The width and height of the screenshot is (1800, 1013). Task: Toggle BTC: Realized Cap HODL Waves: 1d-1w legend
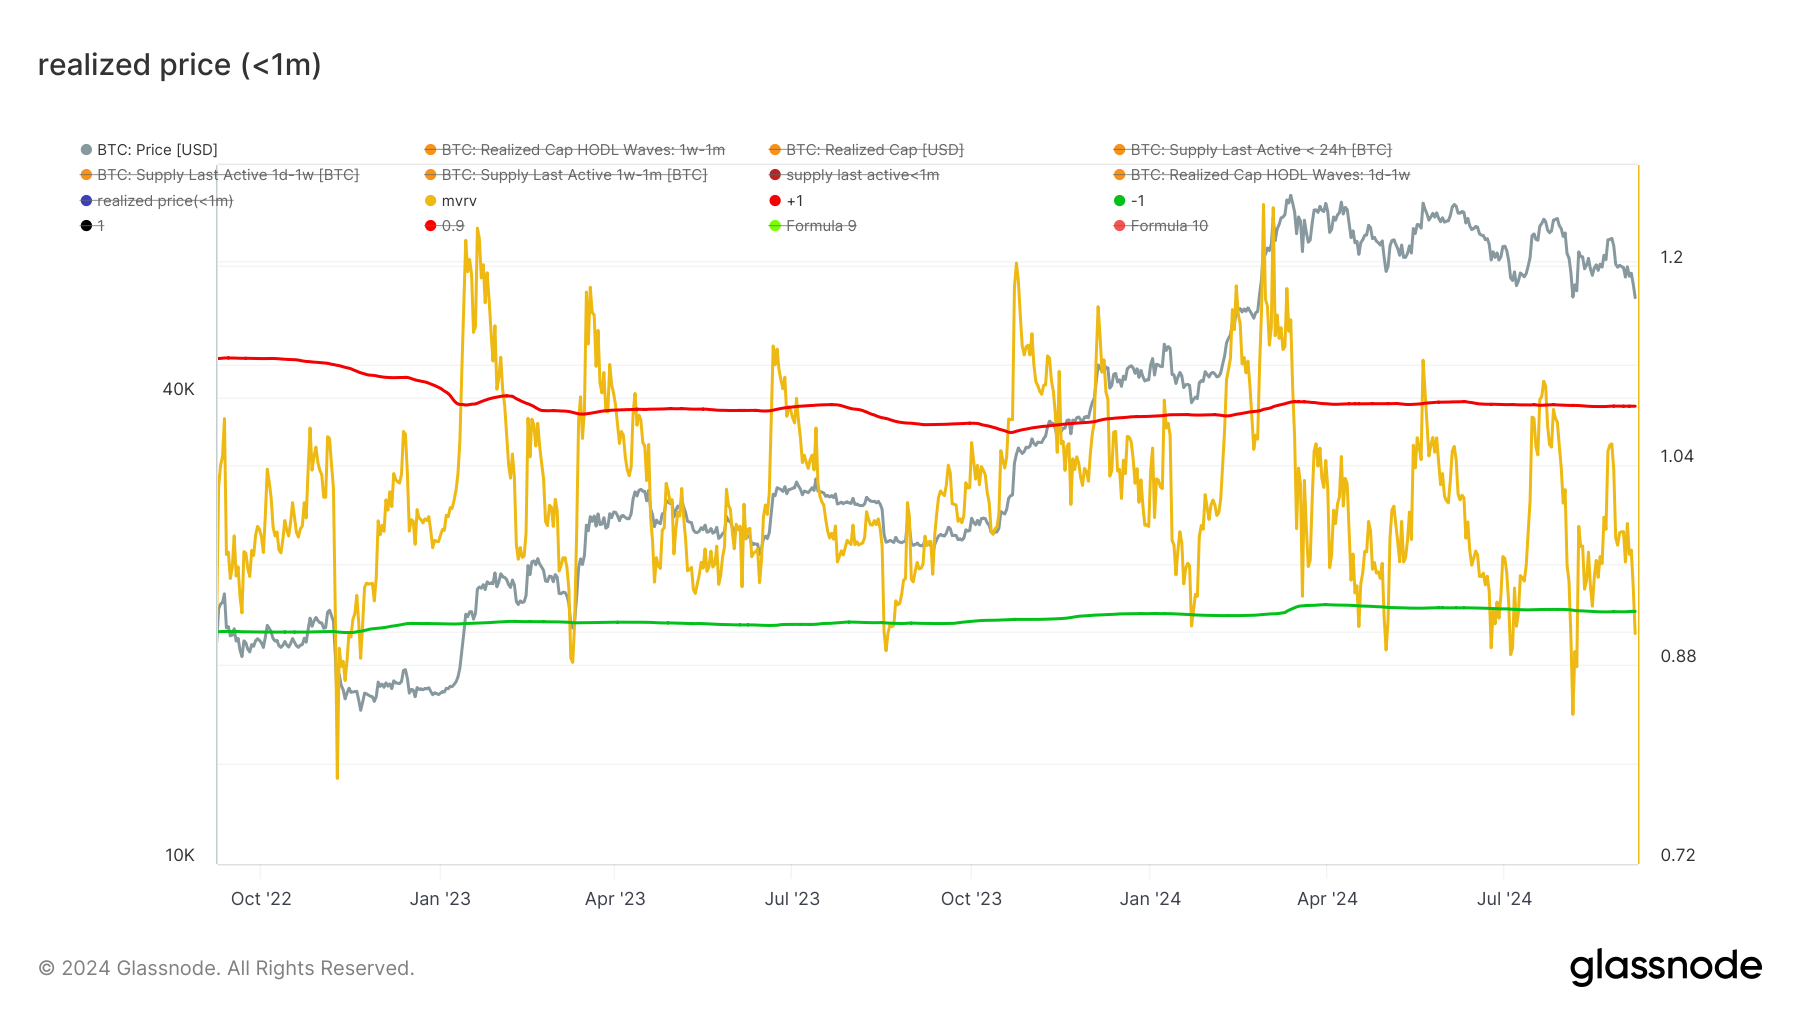coord(1262,175)
